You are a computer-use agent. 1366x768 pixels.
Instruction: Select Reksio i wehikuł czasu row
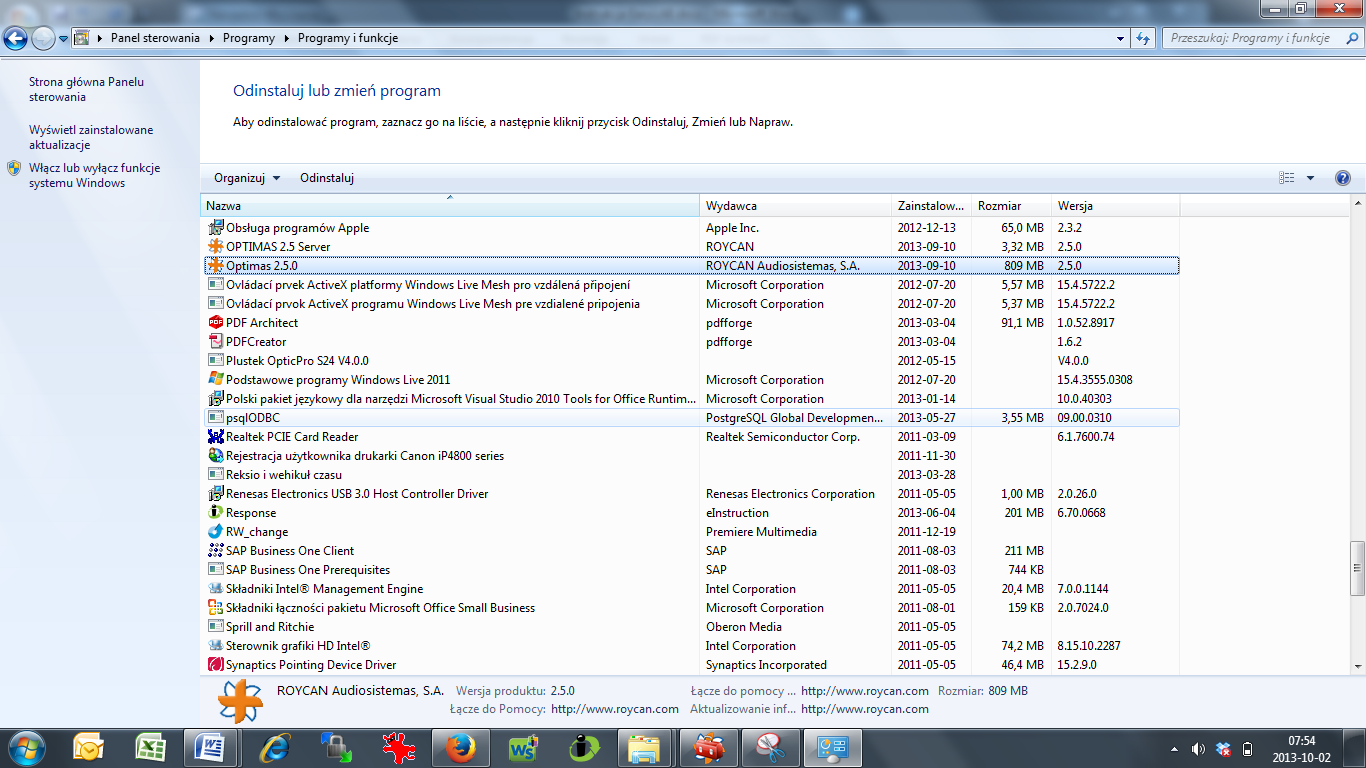click(691, 475)
